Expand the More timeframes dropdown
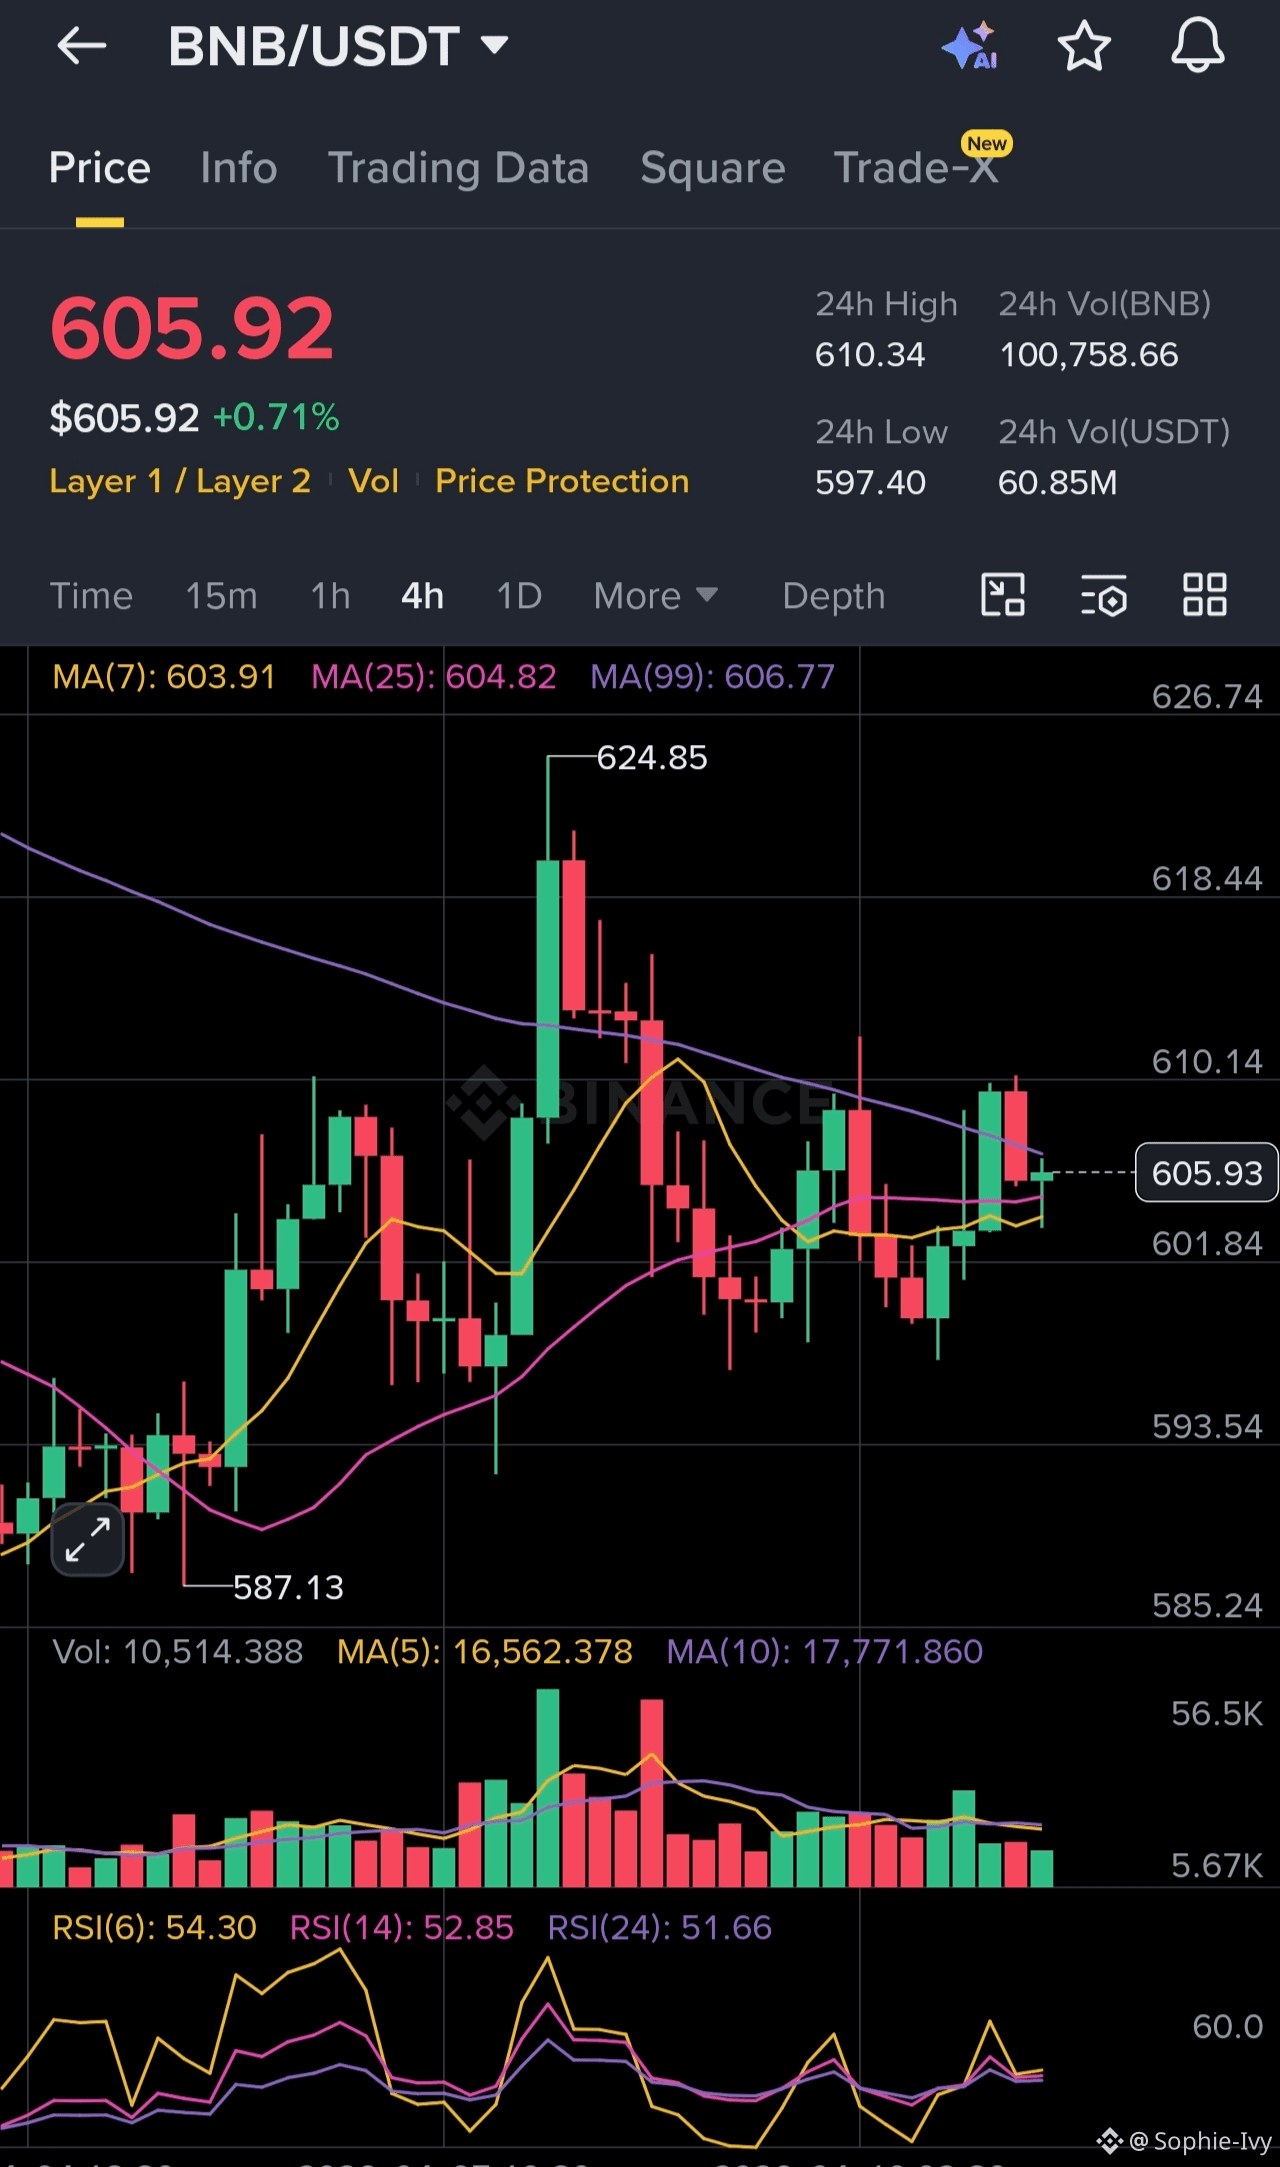The width and height of the screenshot is (1280, 2167). (656, 596)
